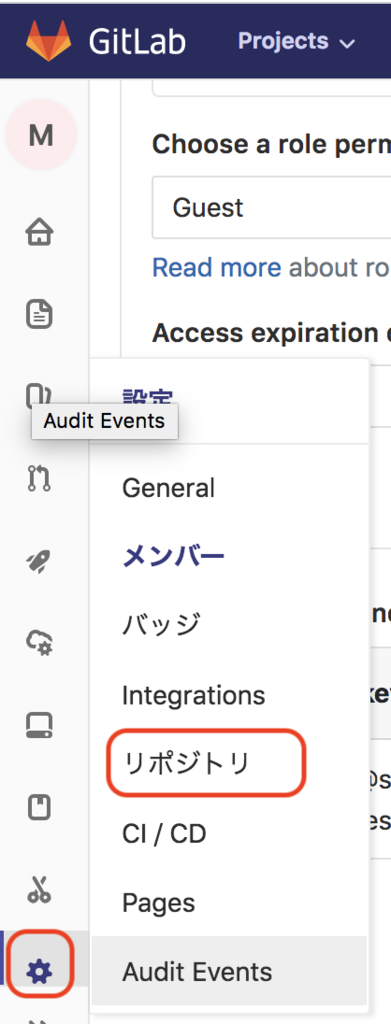Open the Snippets scissors icon
The width and height of the screenshot is (391, 1024).
point(39,889)
